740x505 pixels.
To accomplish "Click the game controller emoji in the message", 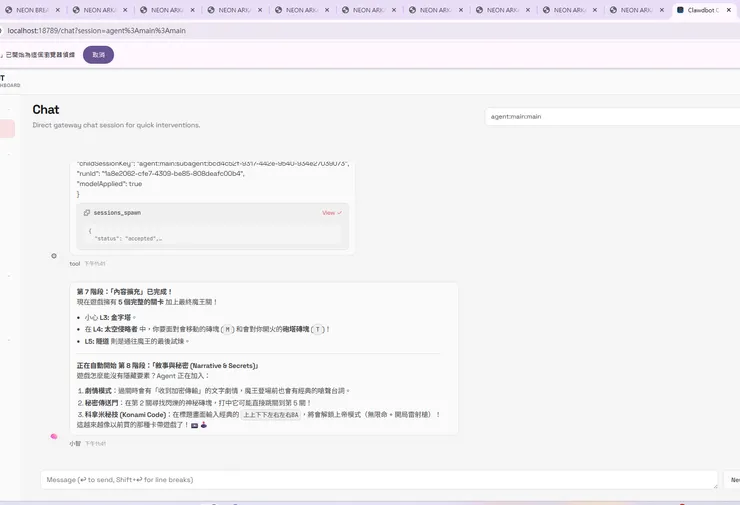I will pos(203,425).
